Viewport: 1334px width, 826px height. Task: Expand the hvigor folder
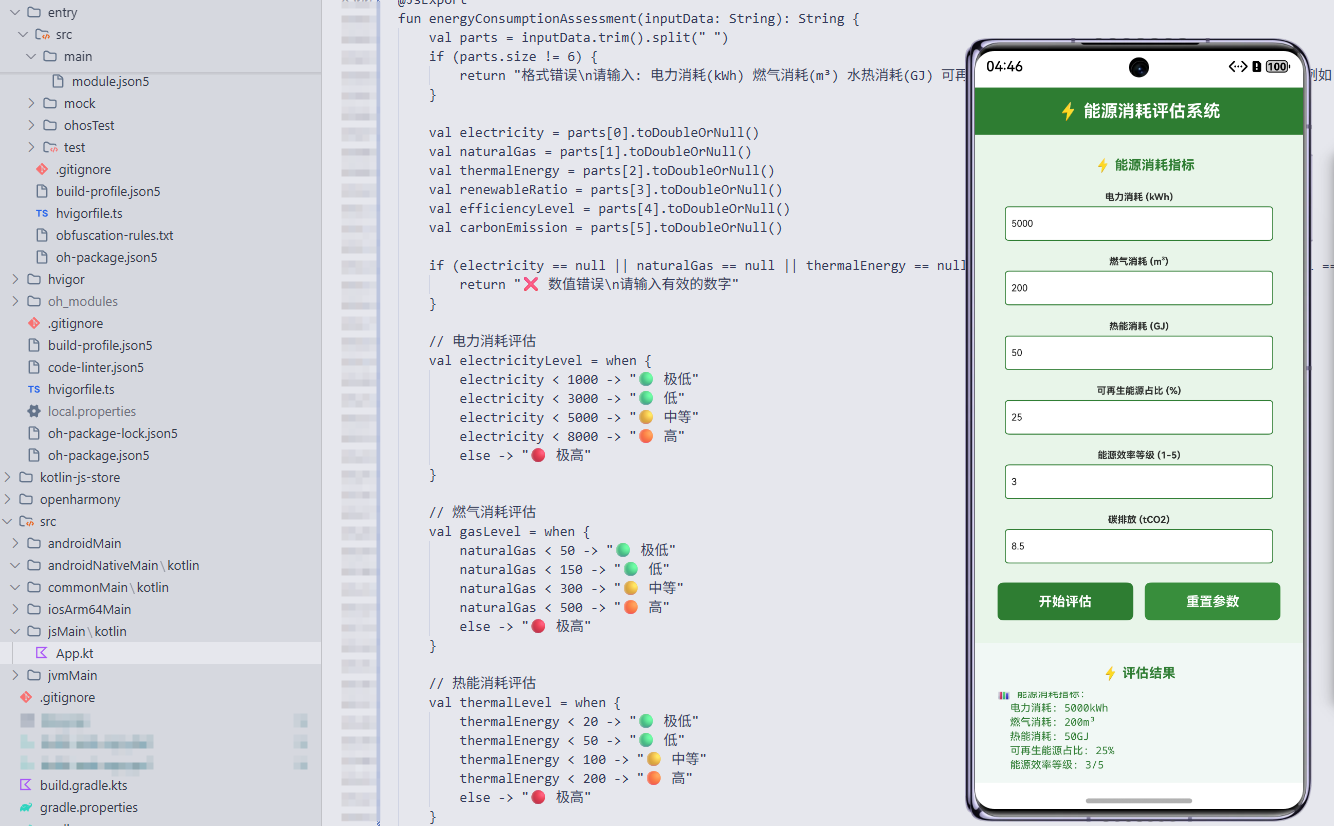pos(16,279)
